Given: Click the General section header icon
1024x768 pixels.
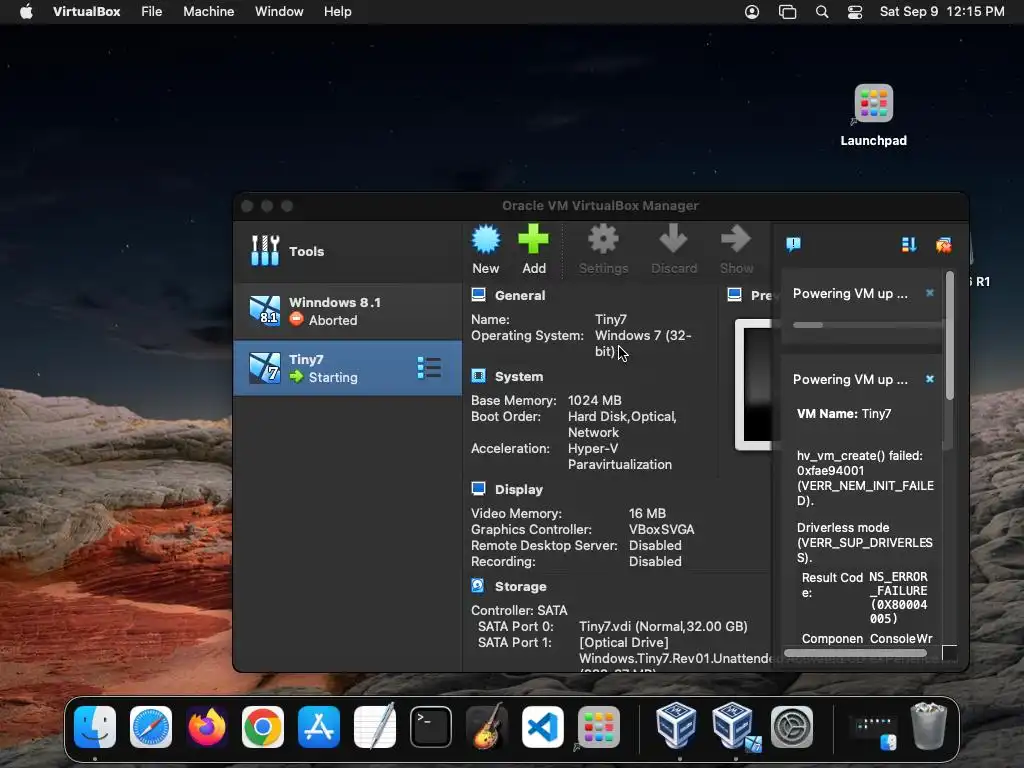Looking at the screenshot, I should 479,295.
